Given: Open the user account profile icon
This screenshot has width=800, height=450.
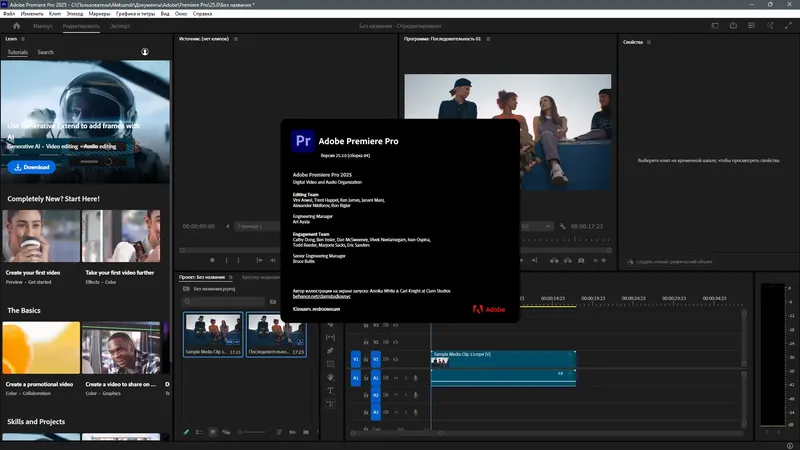Looking at the screenshot, I should (x=145, y=52).
